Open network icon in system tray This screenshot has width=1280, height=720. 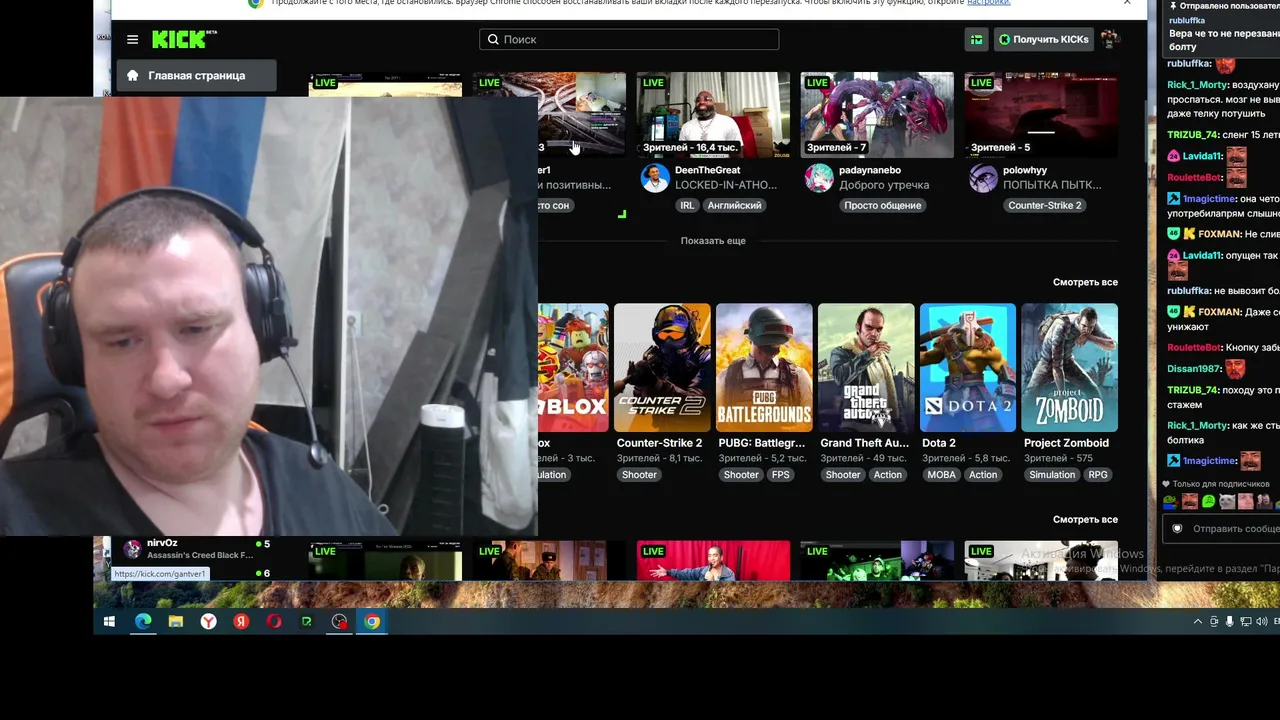(x=1244, y=622)
